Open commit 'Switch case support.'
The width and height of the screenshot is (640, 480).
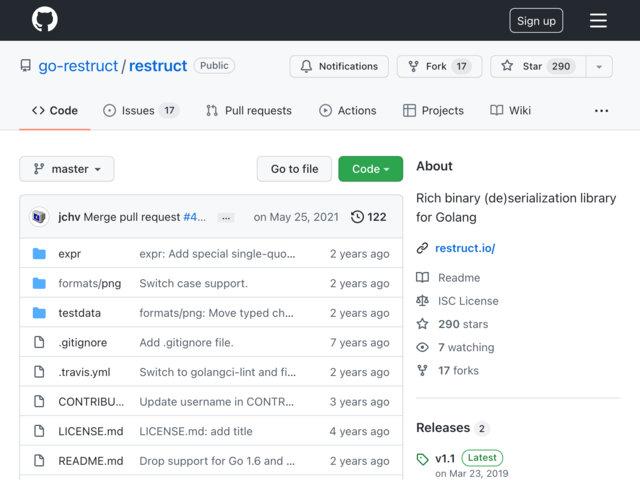tap(193, 283)
